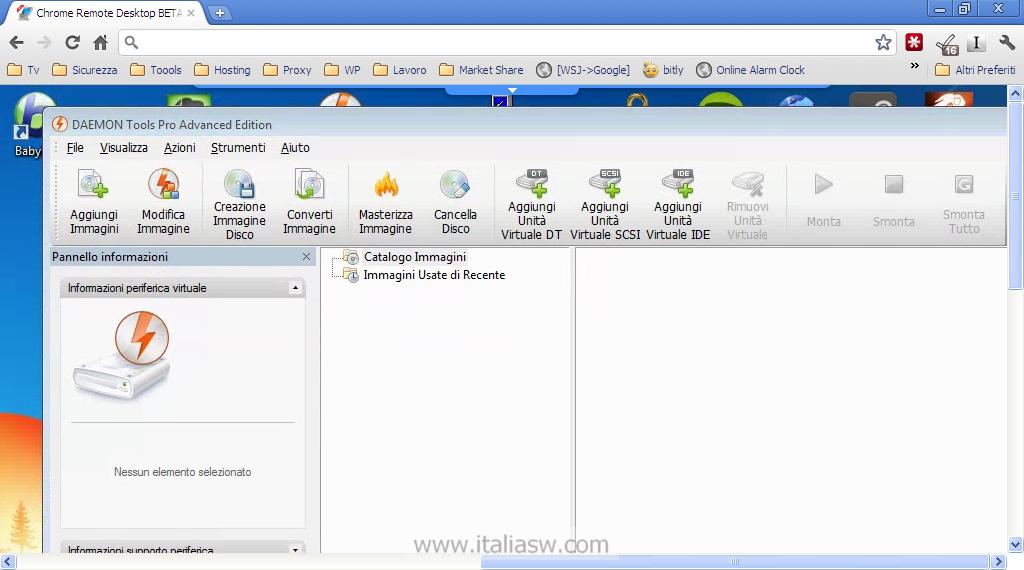Open a new Chrome tab
Viewport: 1024px width, 570px height.
220,12
